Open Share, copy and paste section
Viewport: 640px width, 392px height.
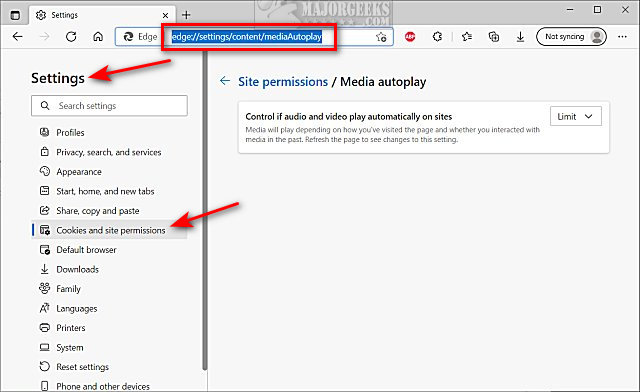(x=109, y=211)
